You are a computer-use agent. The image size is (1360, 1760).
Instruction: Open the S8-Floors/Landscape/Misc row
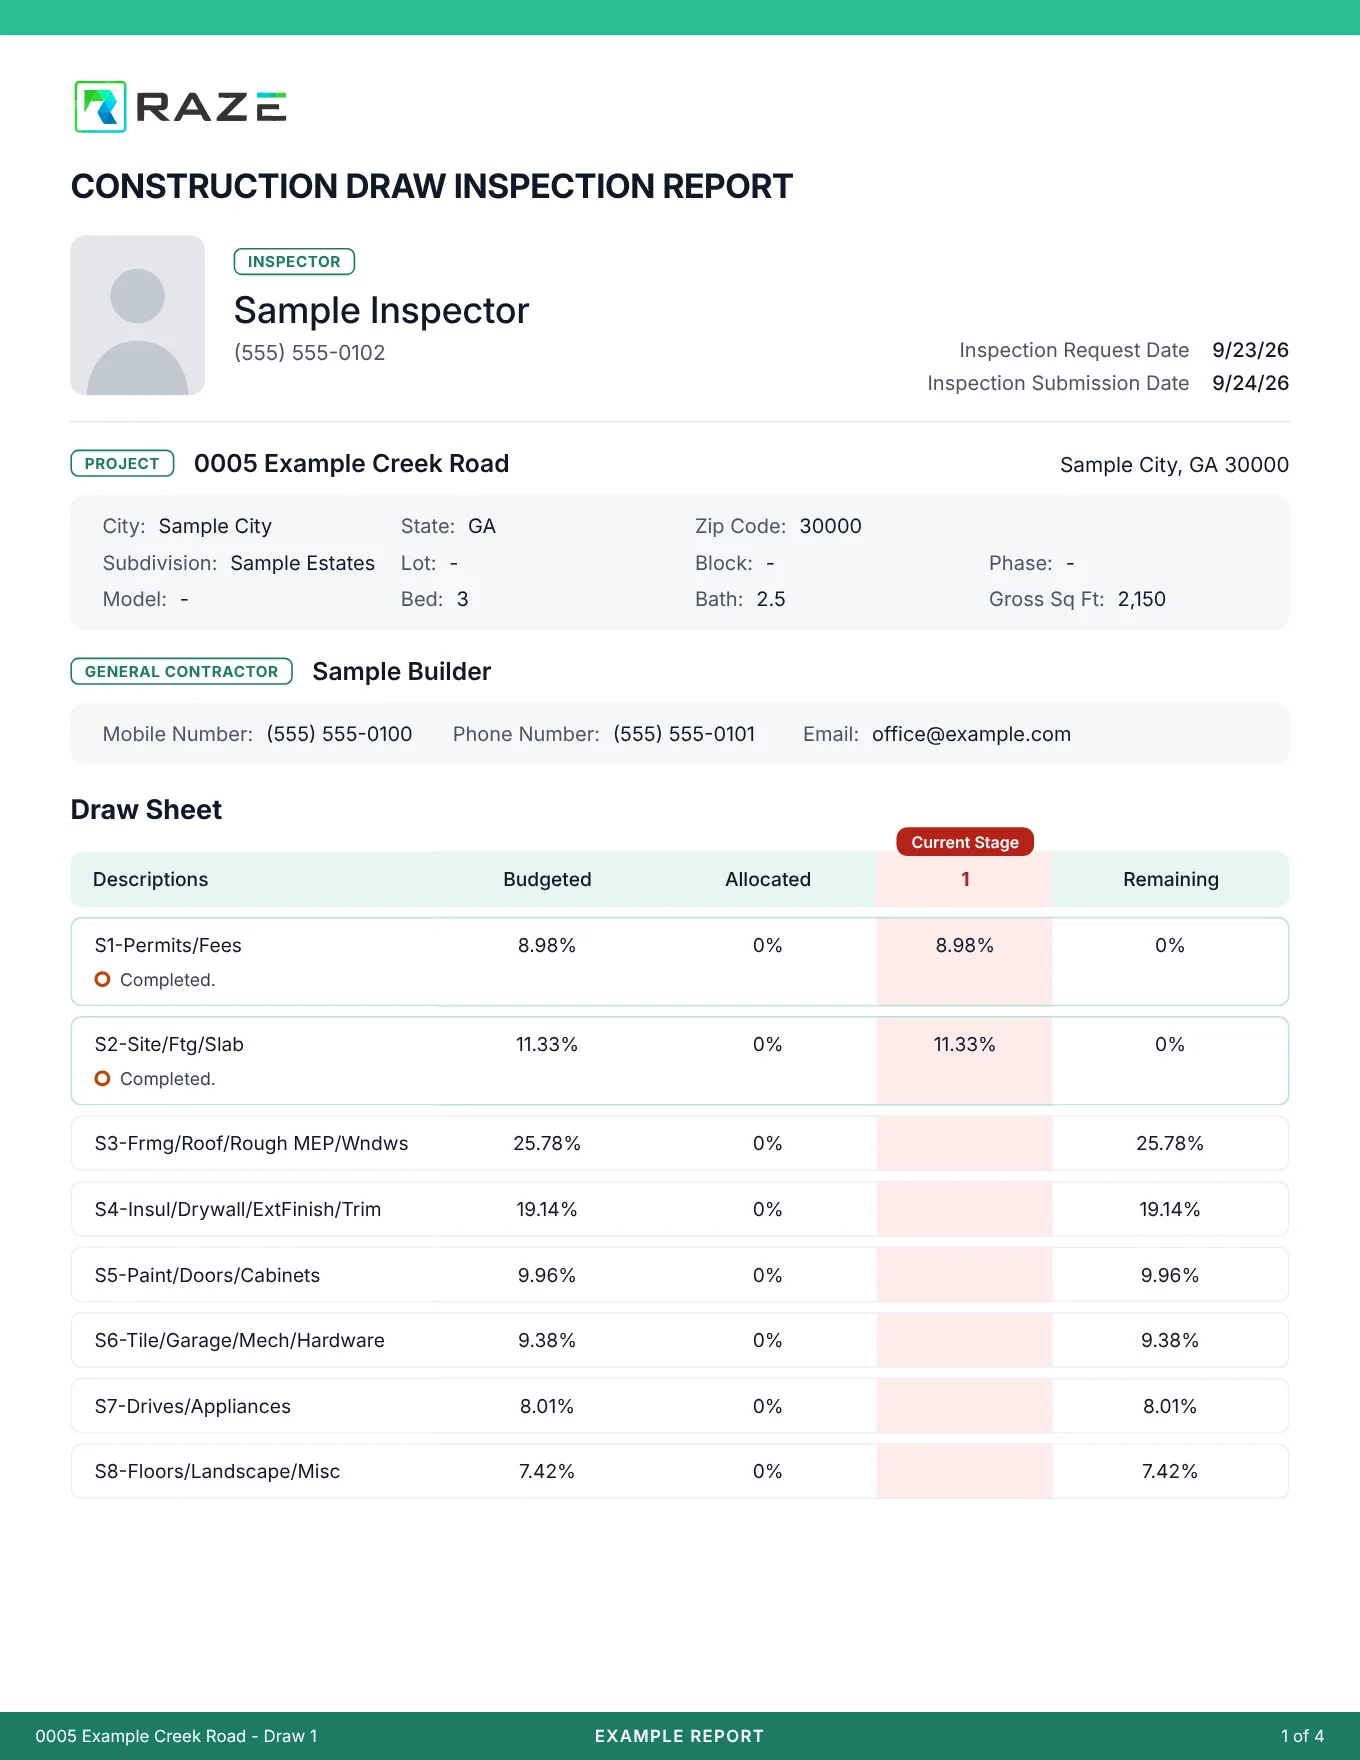click(x=680, y=1471)
